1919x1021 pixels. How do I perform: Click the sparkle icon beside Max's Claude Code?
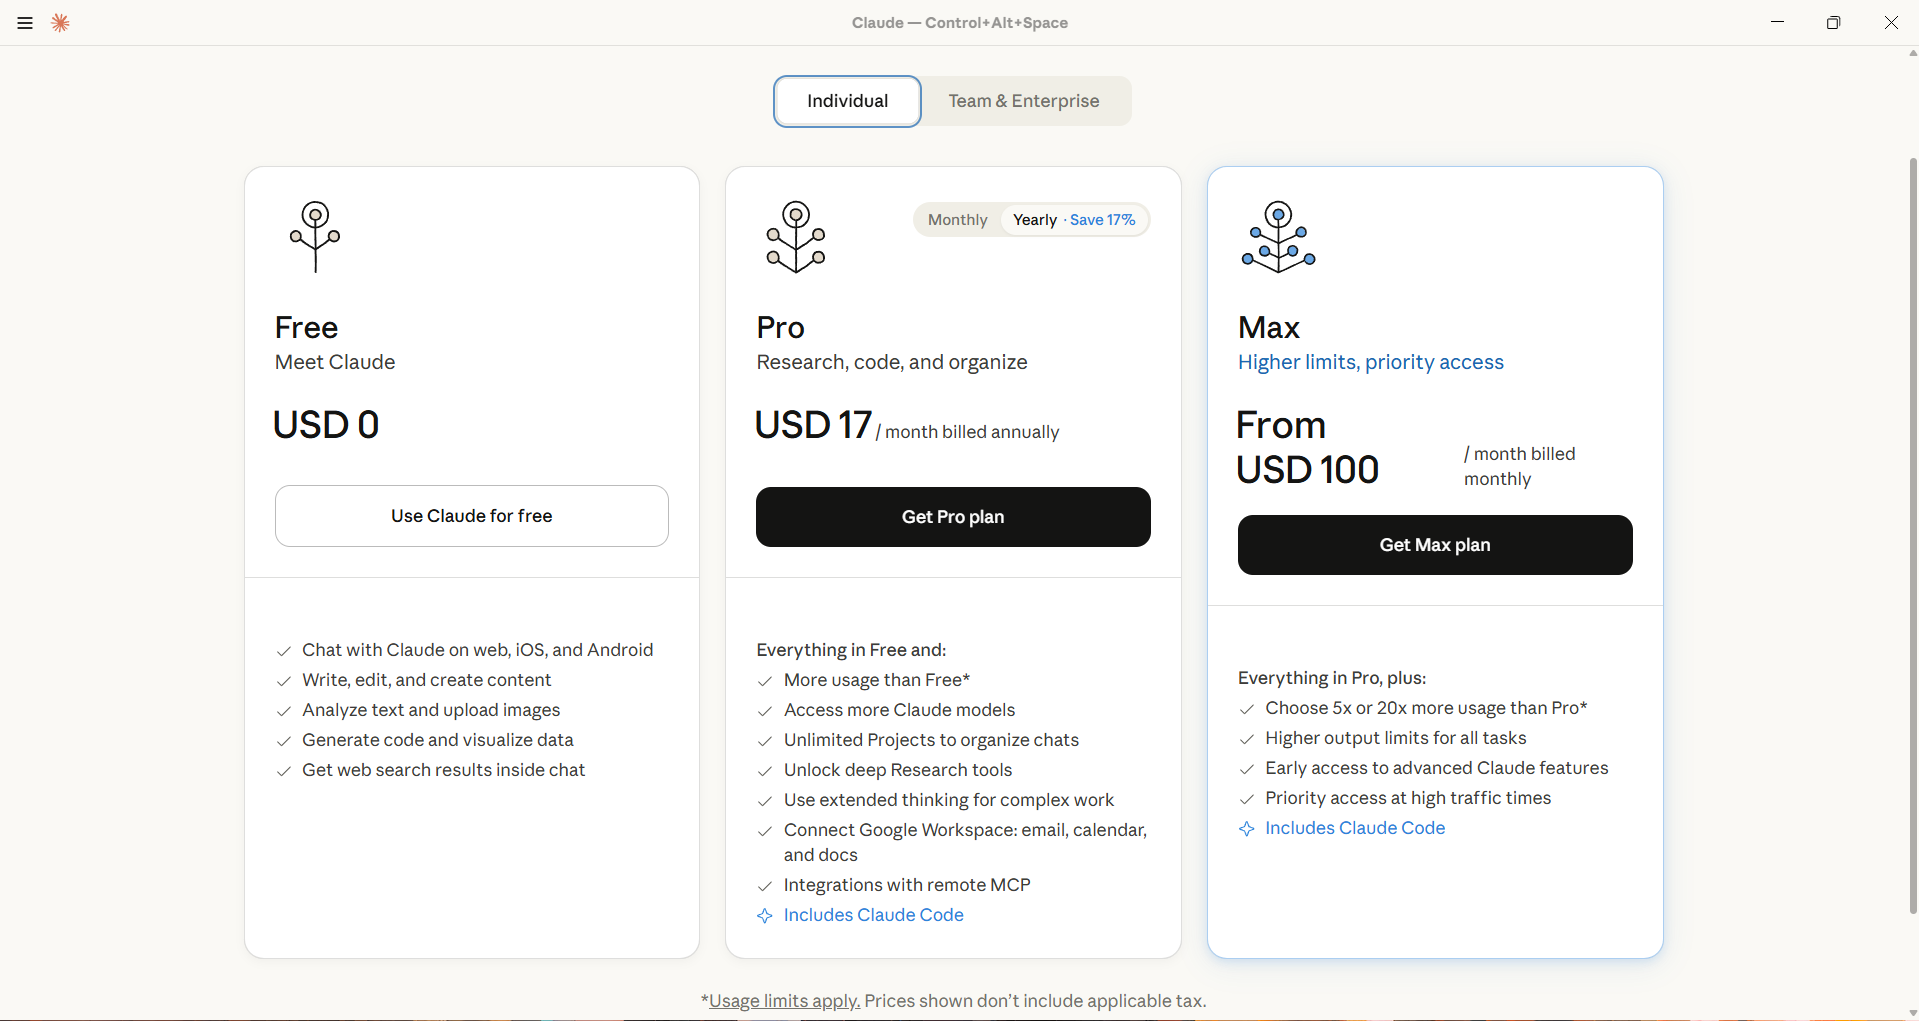click(x=1246, y=829)
